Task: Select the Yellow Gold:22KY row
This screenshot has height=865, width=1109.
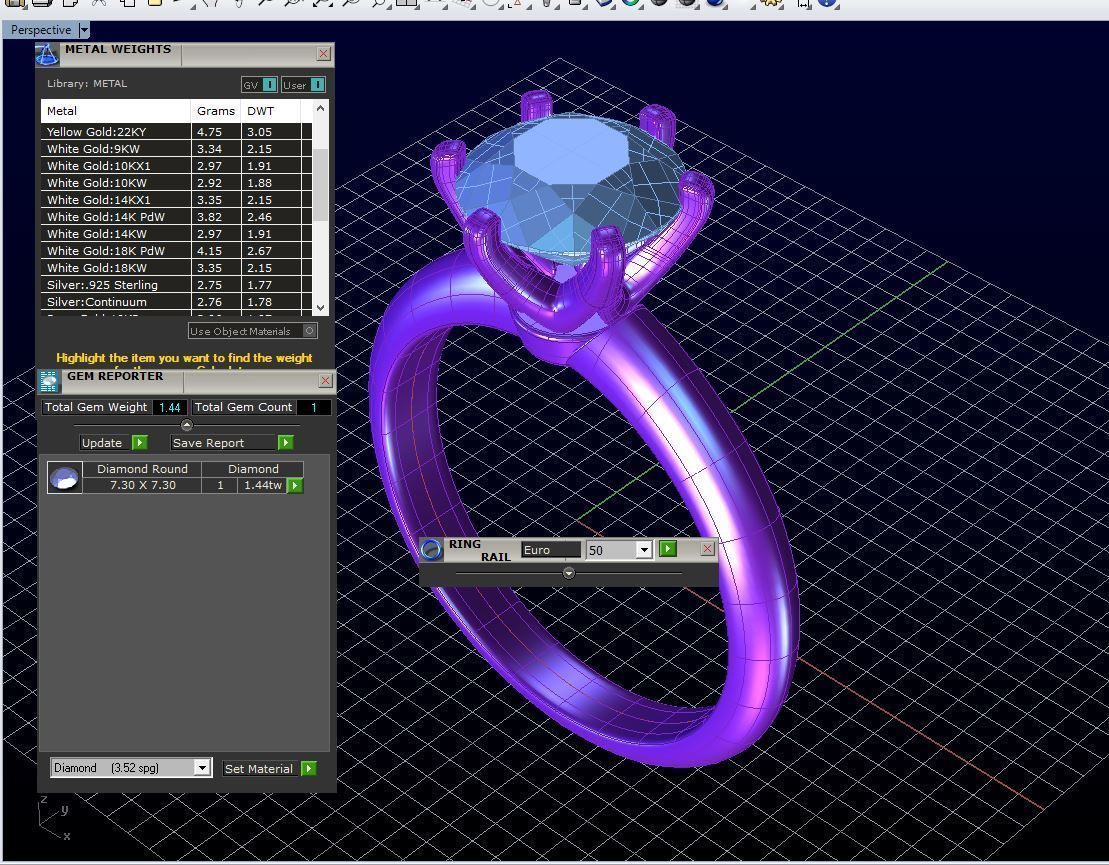Action: (176, 132)
